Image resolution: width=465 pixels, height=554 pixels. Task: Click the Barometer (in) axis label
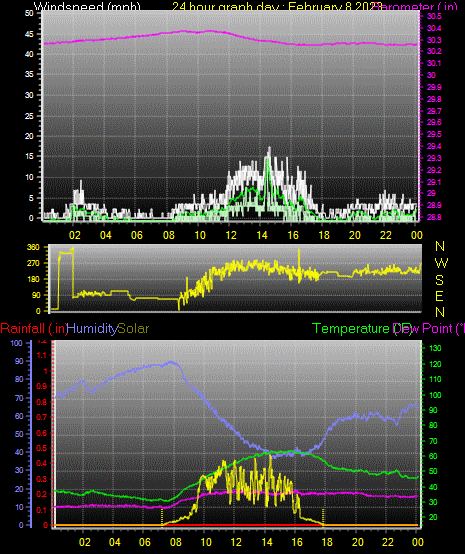coord(415,6)
